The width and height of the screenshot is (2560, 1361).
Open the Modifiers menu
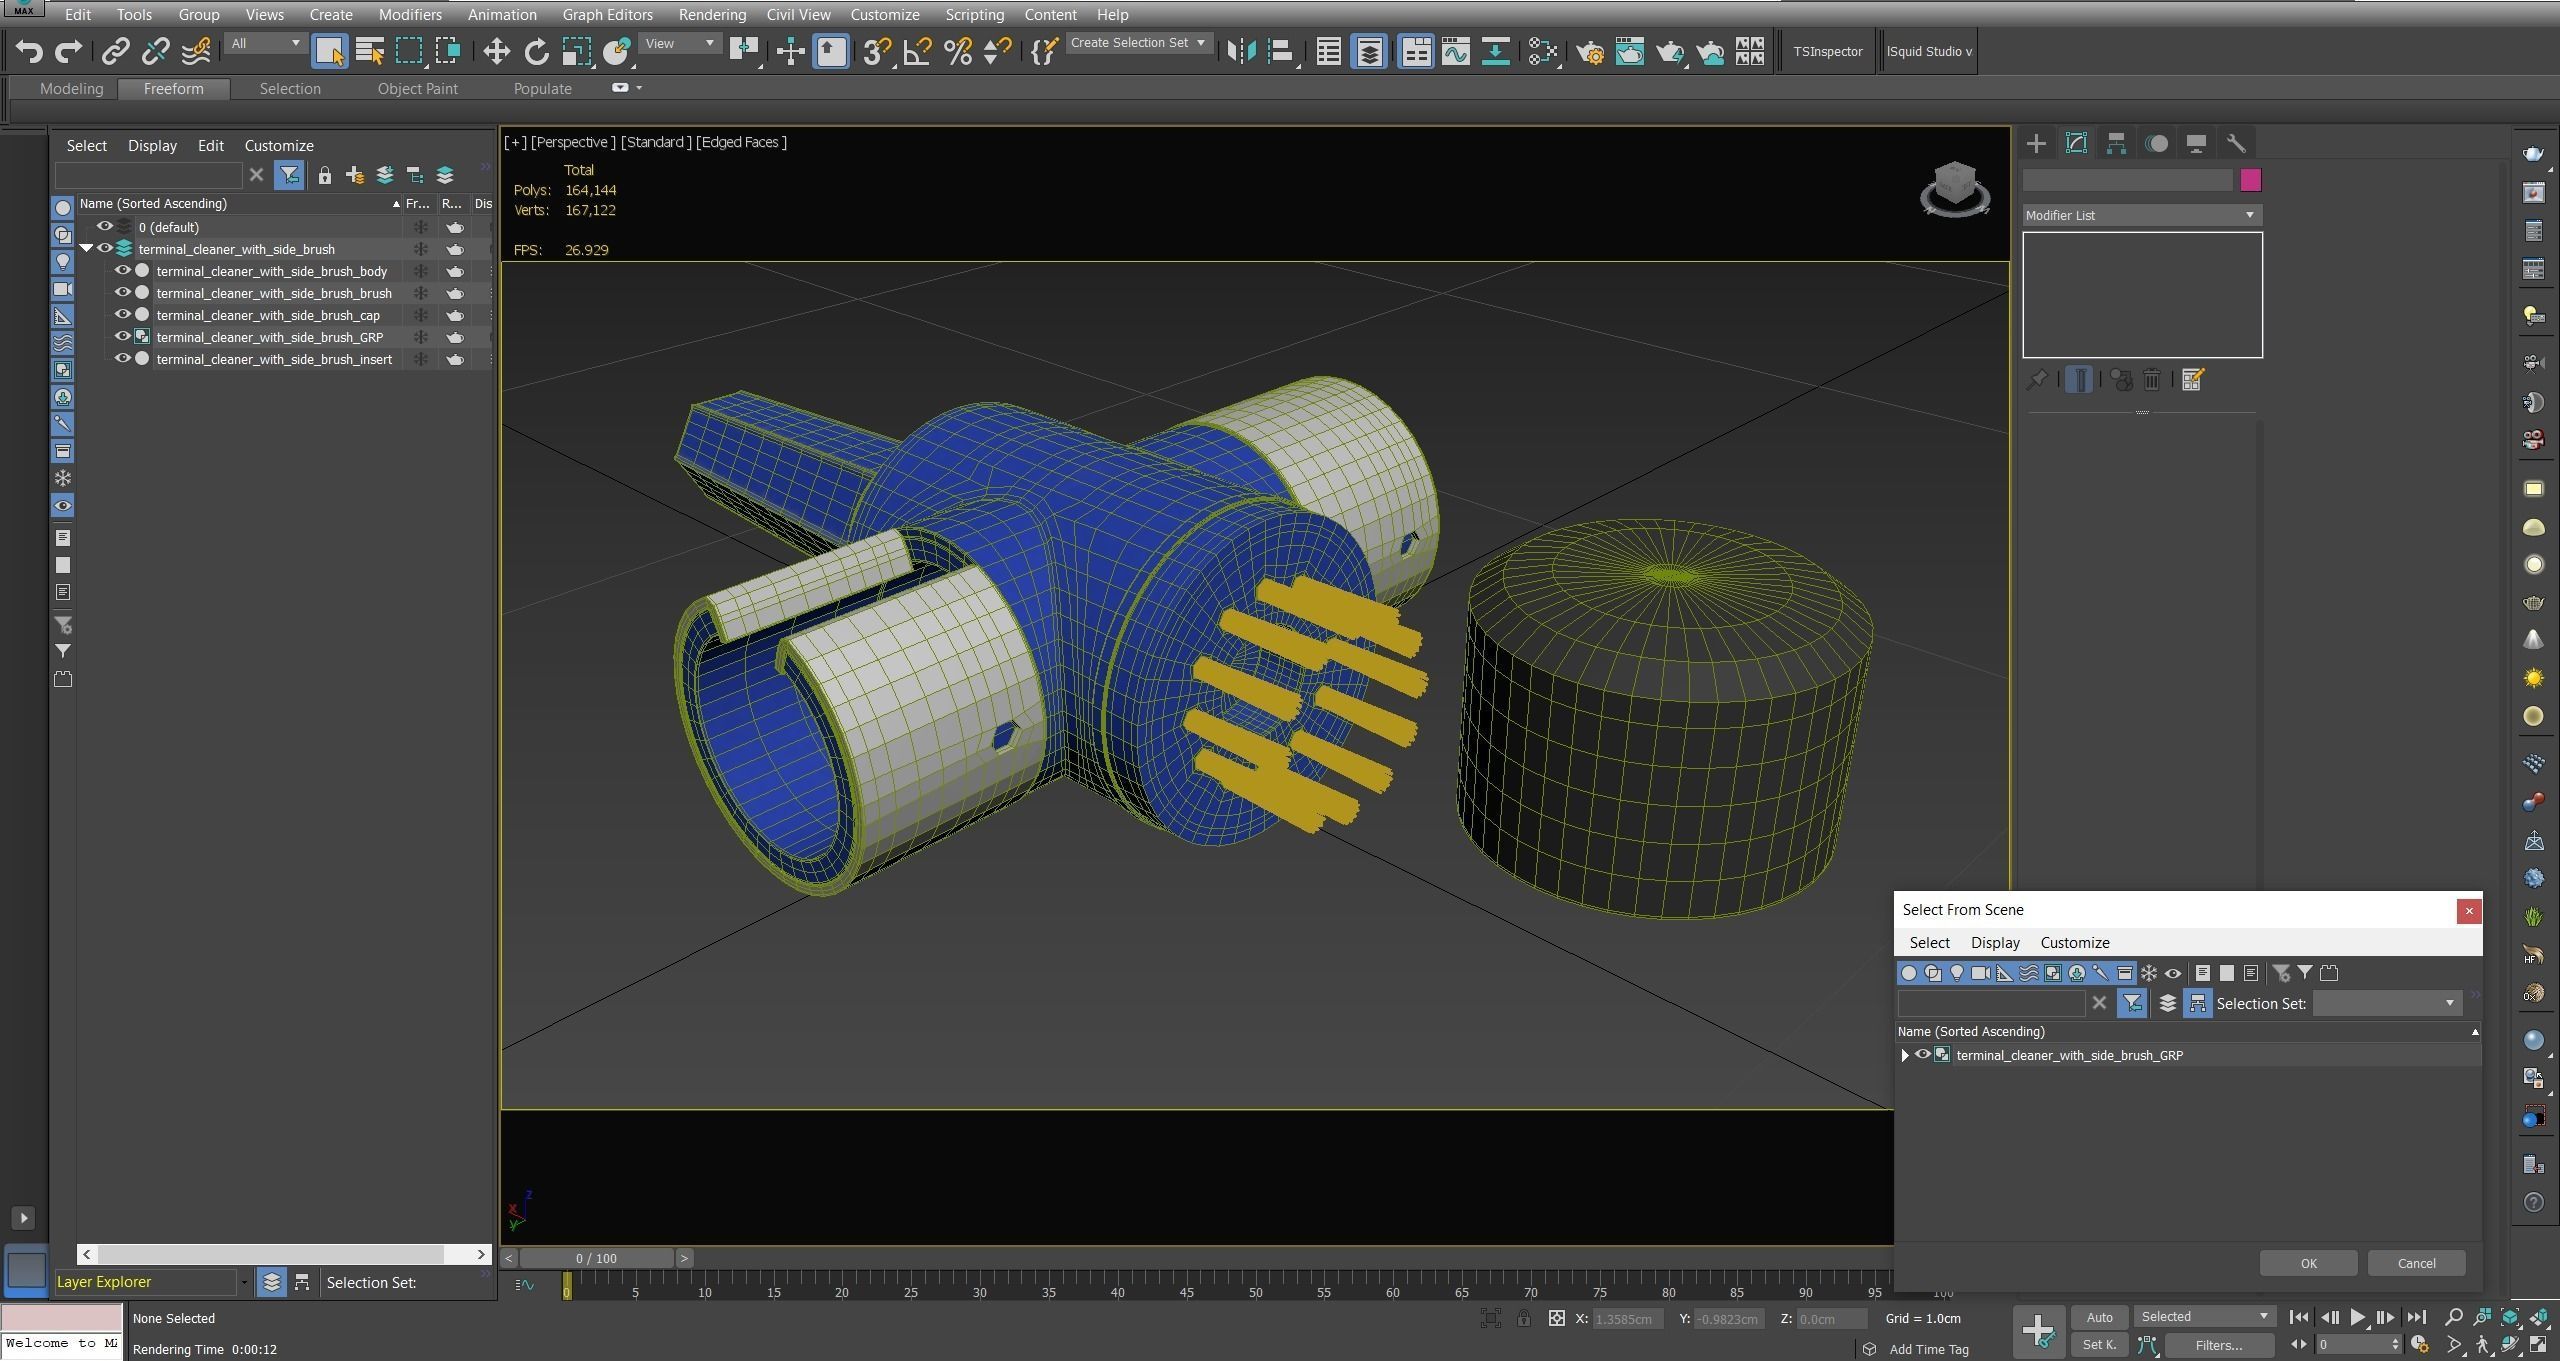pyautogui.click(x=410, y=15)
